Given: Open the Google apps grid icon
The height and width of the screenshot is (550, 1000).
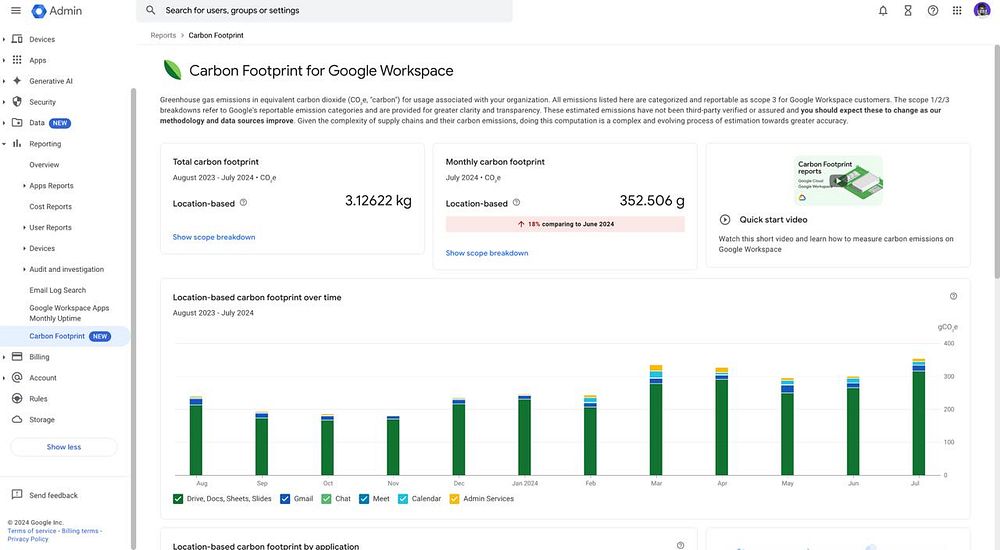Looking at the screenshot, I should (x=957, y=11).
